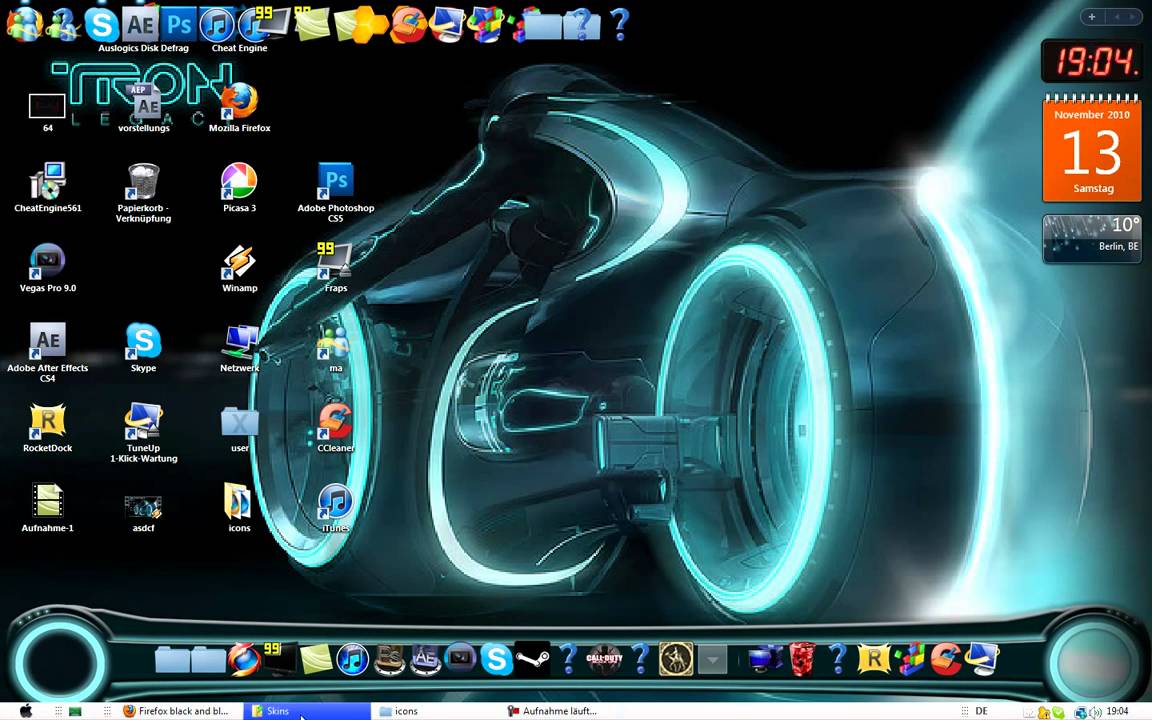Click the volume speaker tray icon
Screen dimensions: 1152x720
click(1095, 712)
